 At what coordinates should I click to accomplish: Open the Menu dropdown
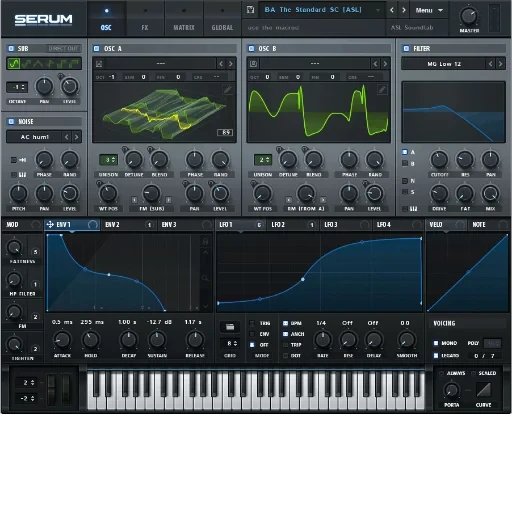click(429, 10)
